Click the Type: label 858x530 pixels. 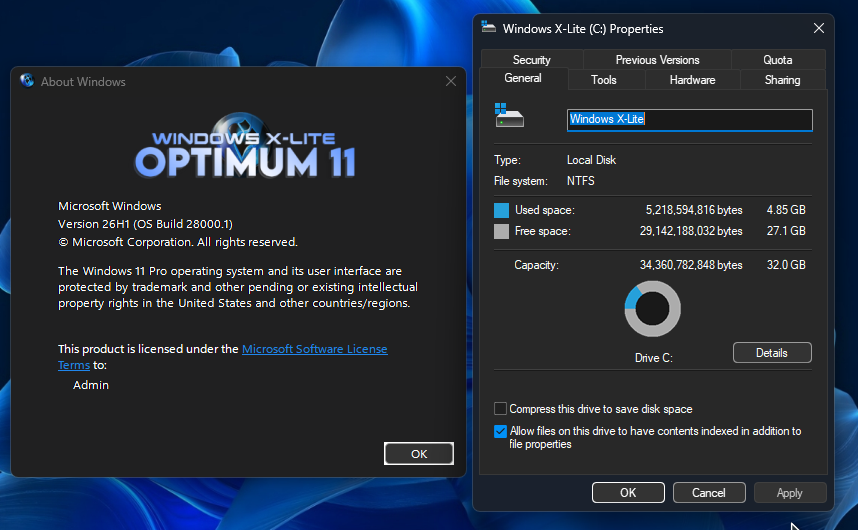coord(507,160)
